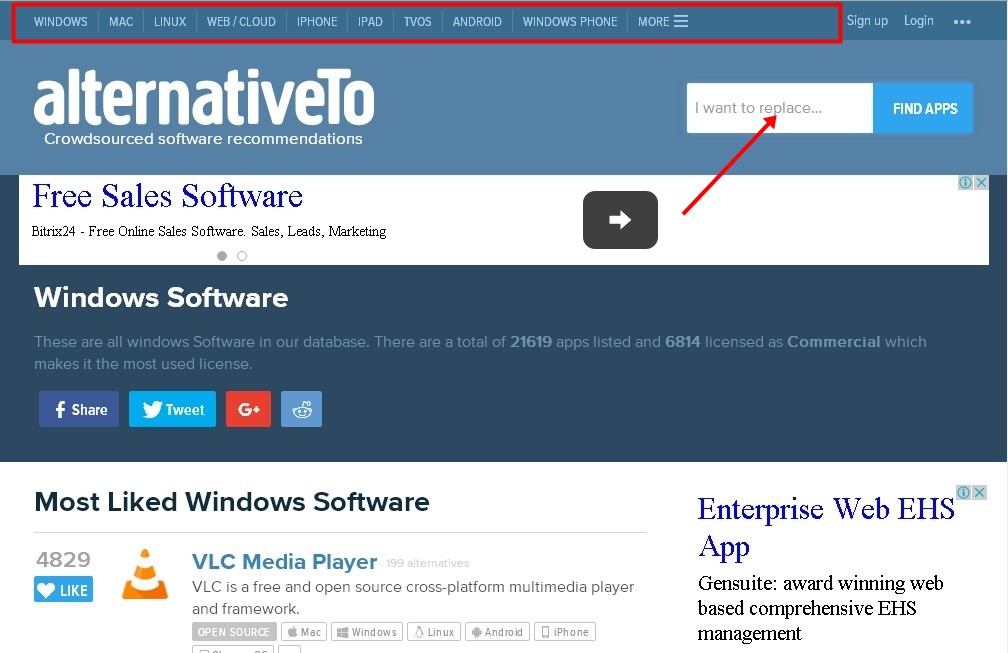Image resolution: width=1008 pixels, height=653 pixels.
Task: Click the '6814' licensed count
Action: (683, 342)
